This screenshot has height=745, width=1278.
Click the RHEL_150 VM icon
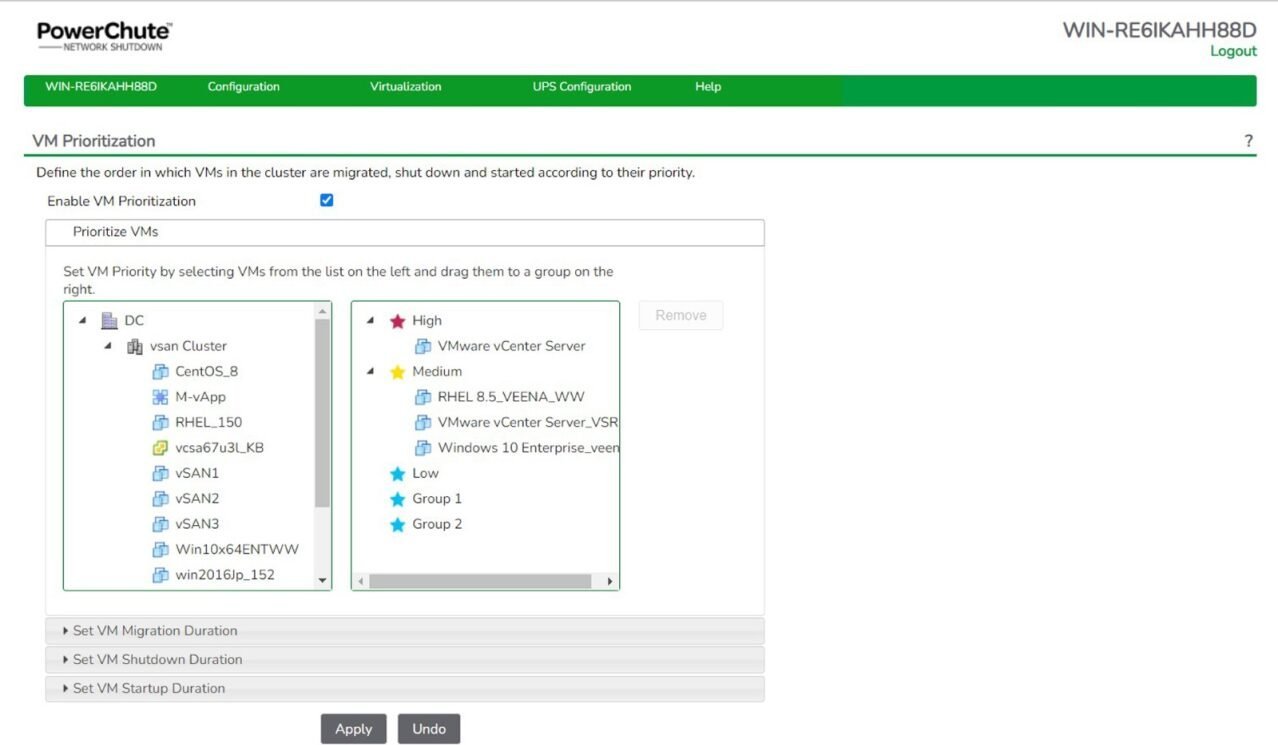[160, 423]
